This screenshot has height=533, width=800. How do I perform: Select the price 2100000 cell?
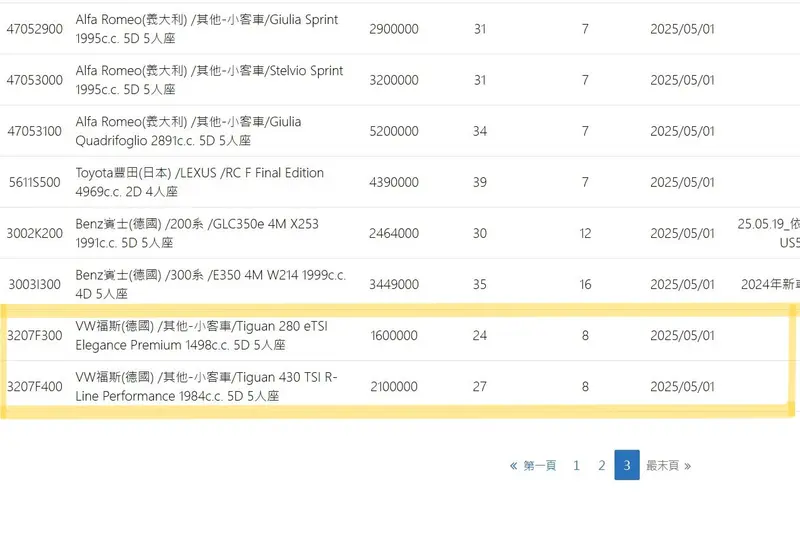[x=394, y=386]
